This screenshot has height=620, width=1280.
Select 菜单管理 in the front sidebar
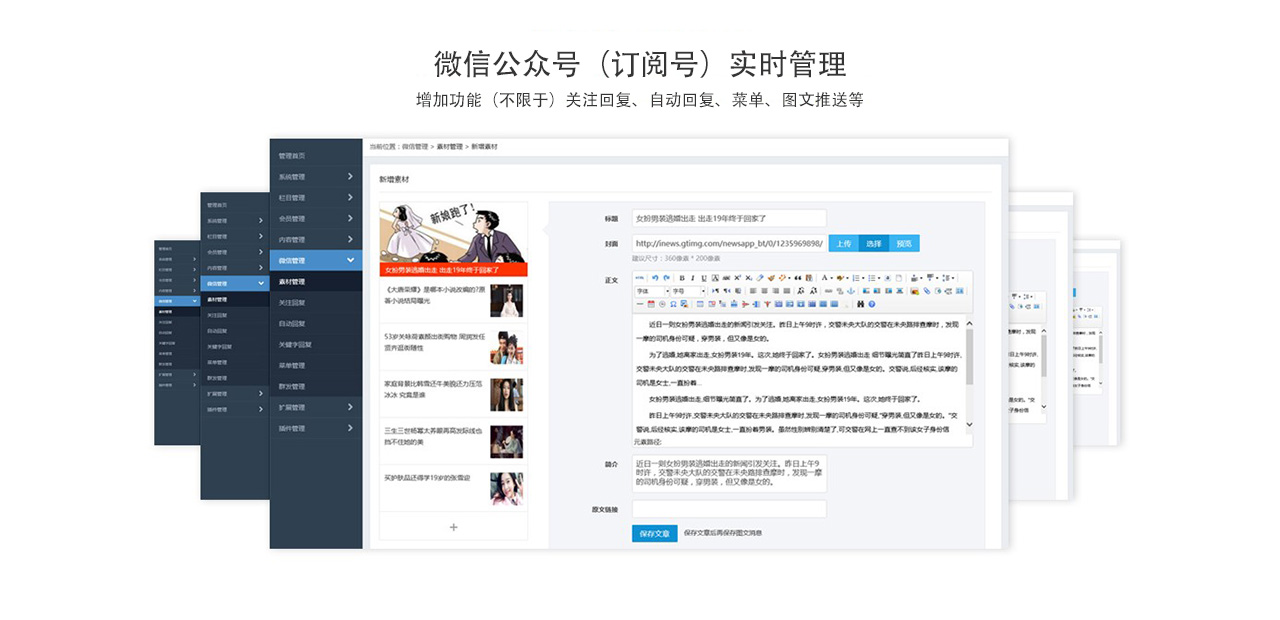tap(316, 366)
